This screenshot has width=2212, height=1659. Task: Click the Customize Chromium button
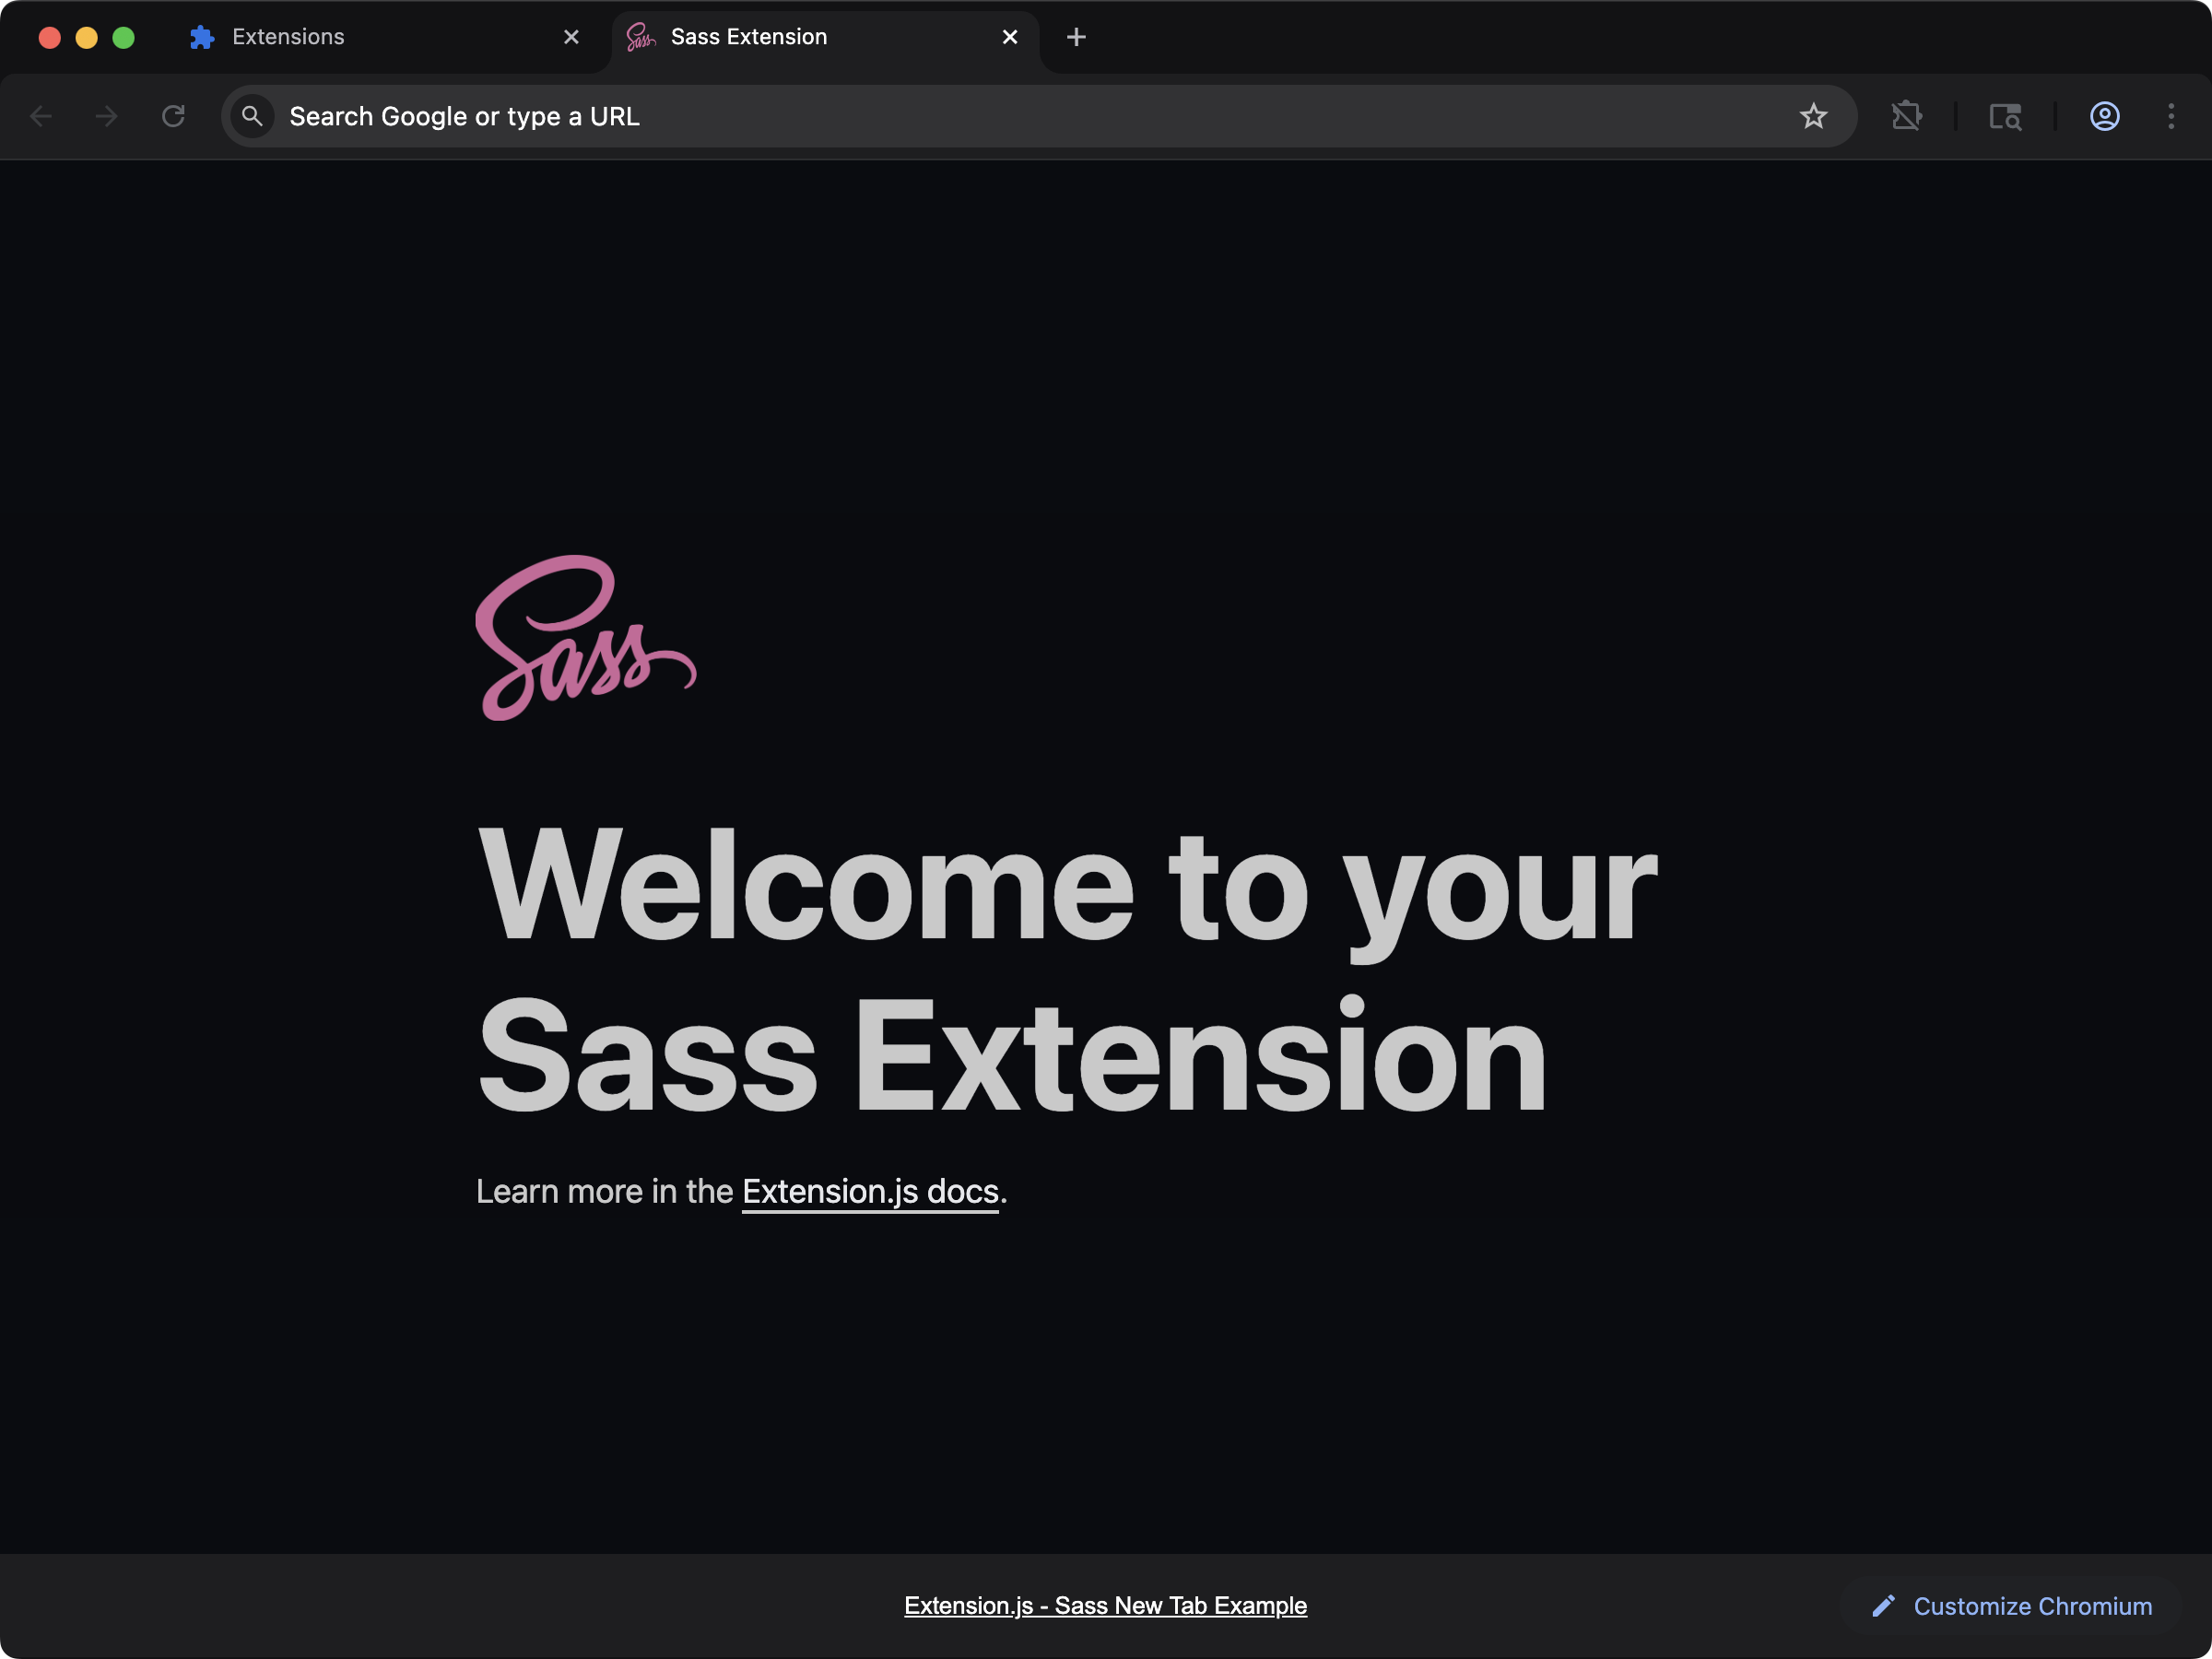[x=2011, y=1606]
